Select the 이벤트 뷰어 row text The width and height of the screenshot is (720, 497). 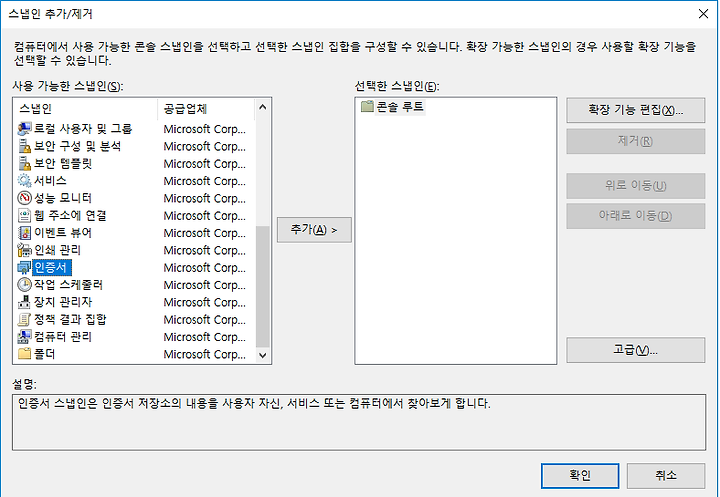(63, 233)
